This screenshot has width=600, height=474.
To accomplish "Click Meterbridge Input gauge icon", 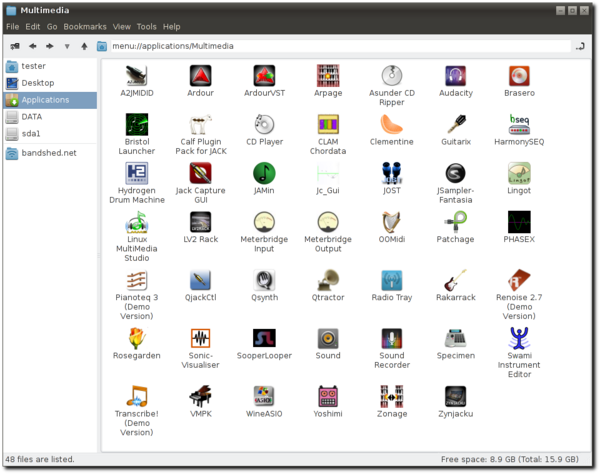I will coord(264,222).
